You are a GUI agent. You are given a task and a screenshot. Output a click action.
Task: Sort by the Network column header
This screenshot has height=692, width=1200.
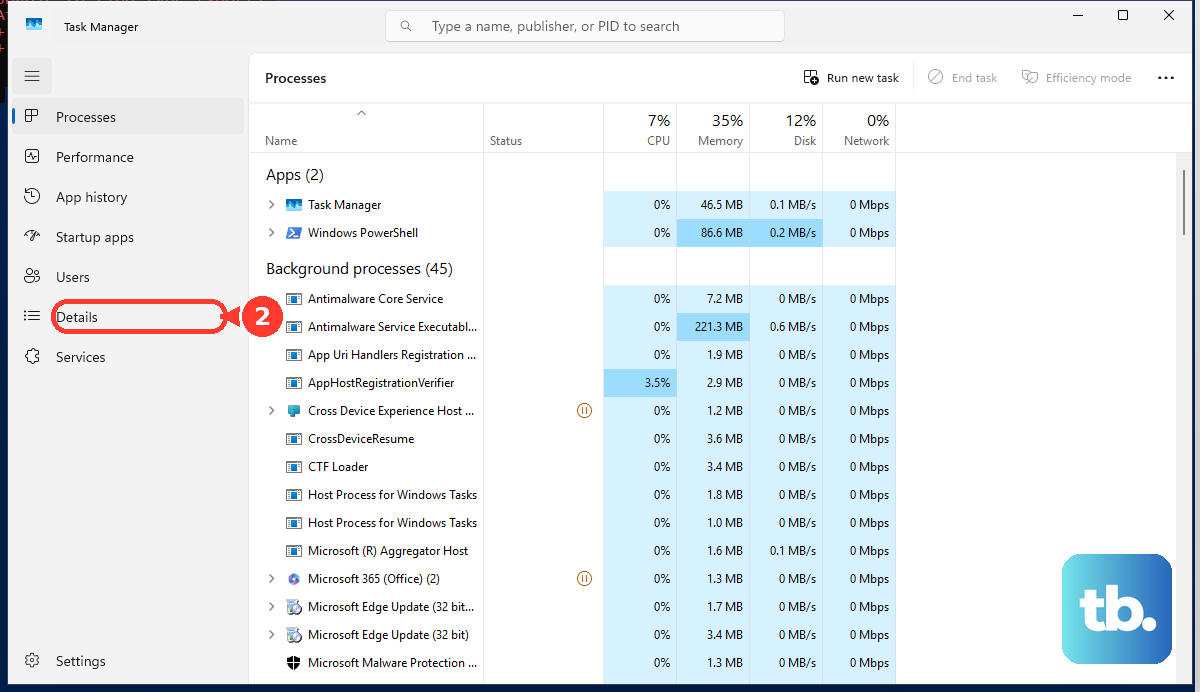(859, 129)
